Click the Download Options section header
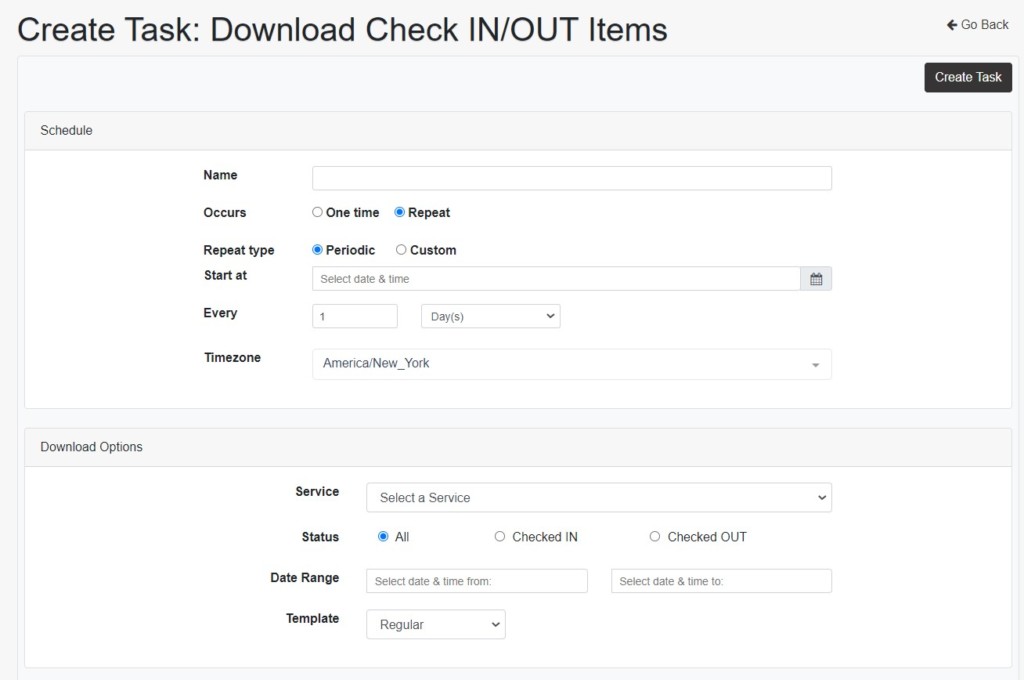 (91, 447)
